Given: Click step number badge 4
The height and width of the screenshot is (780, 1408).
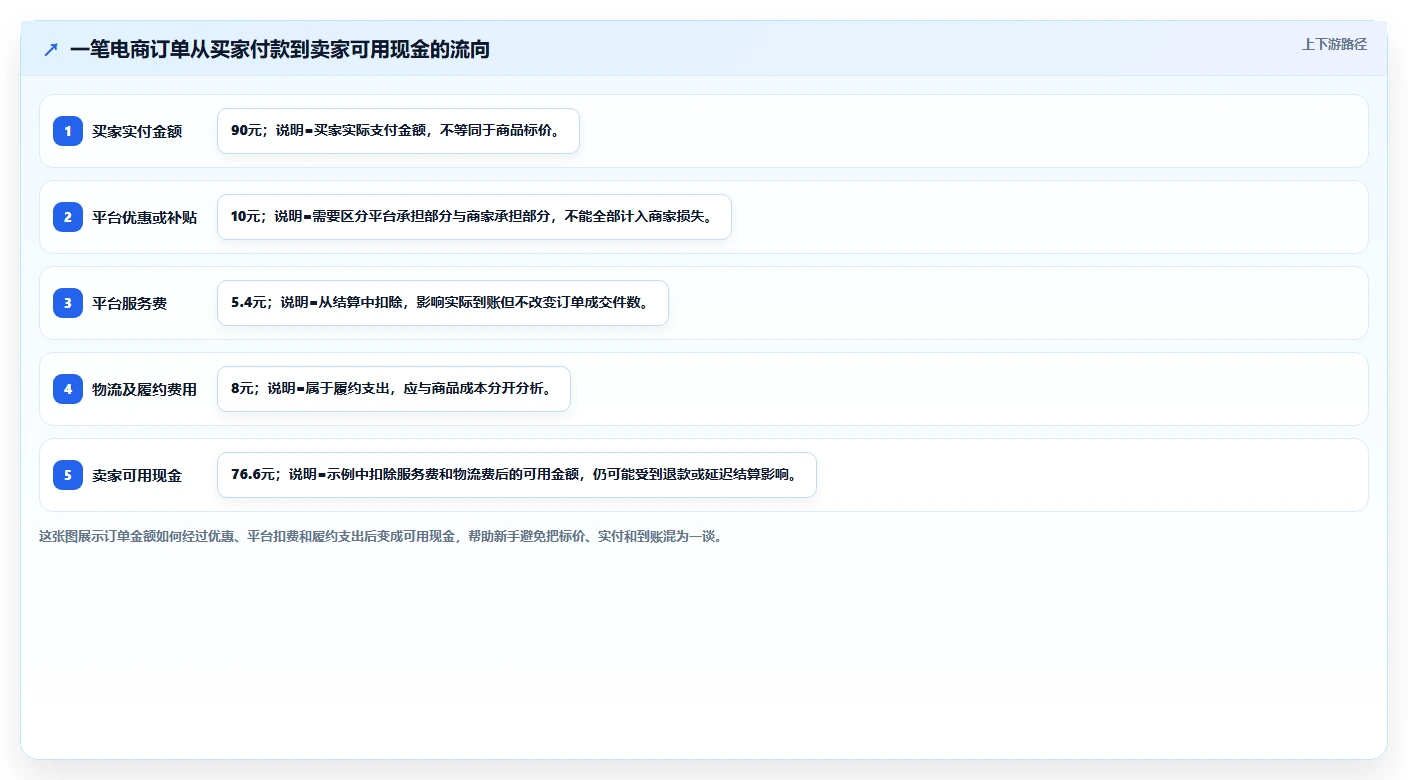Looking at the screenshot, I should [x=68, y=389].
